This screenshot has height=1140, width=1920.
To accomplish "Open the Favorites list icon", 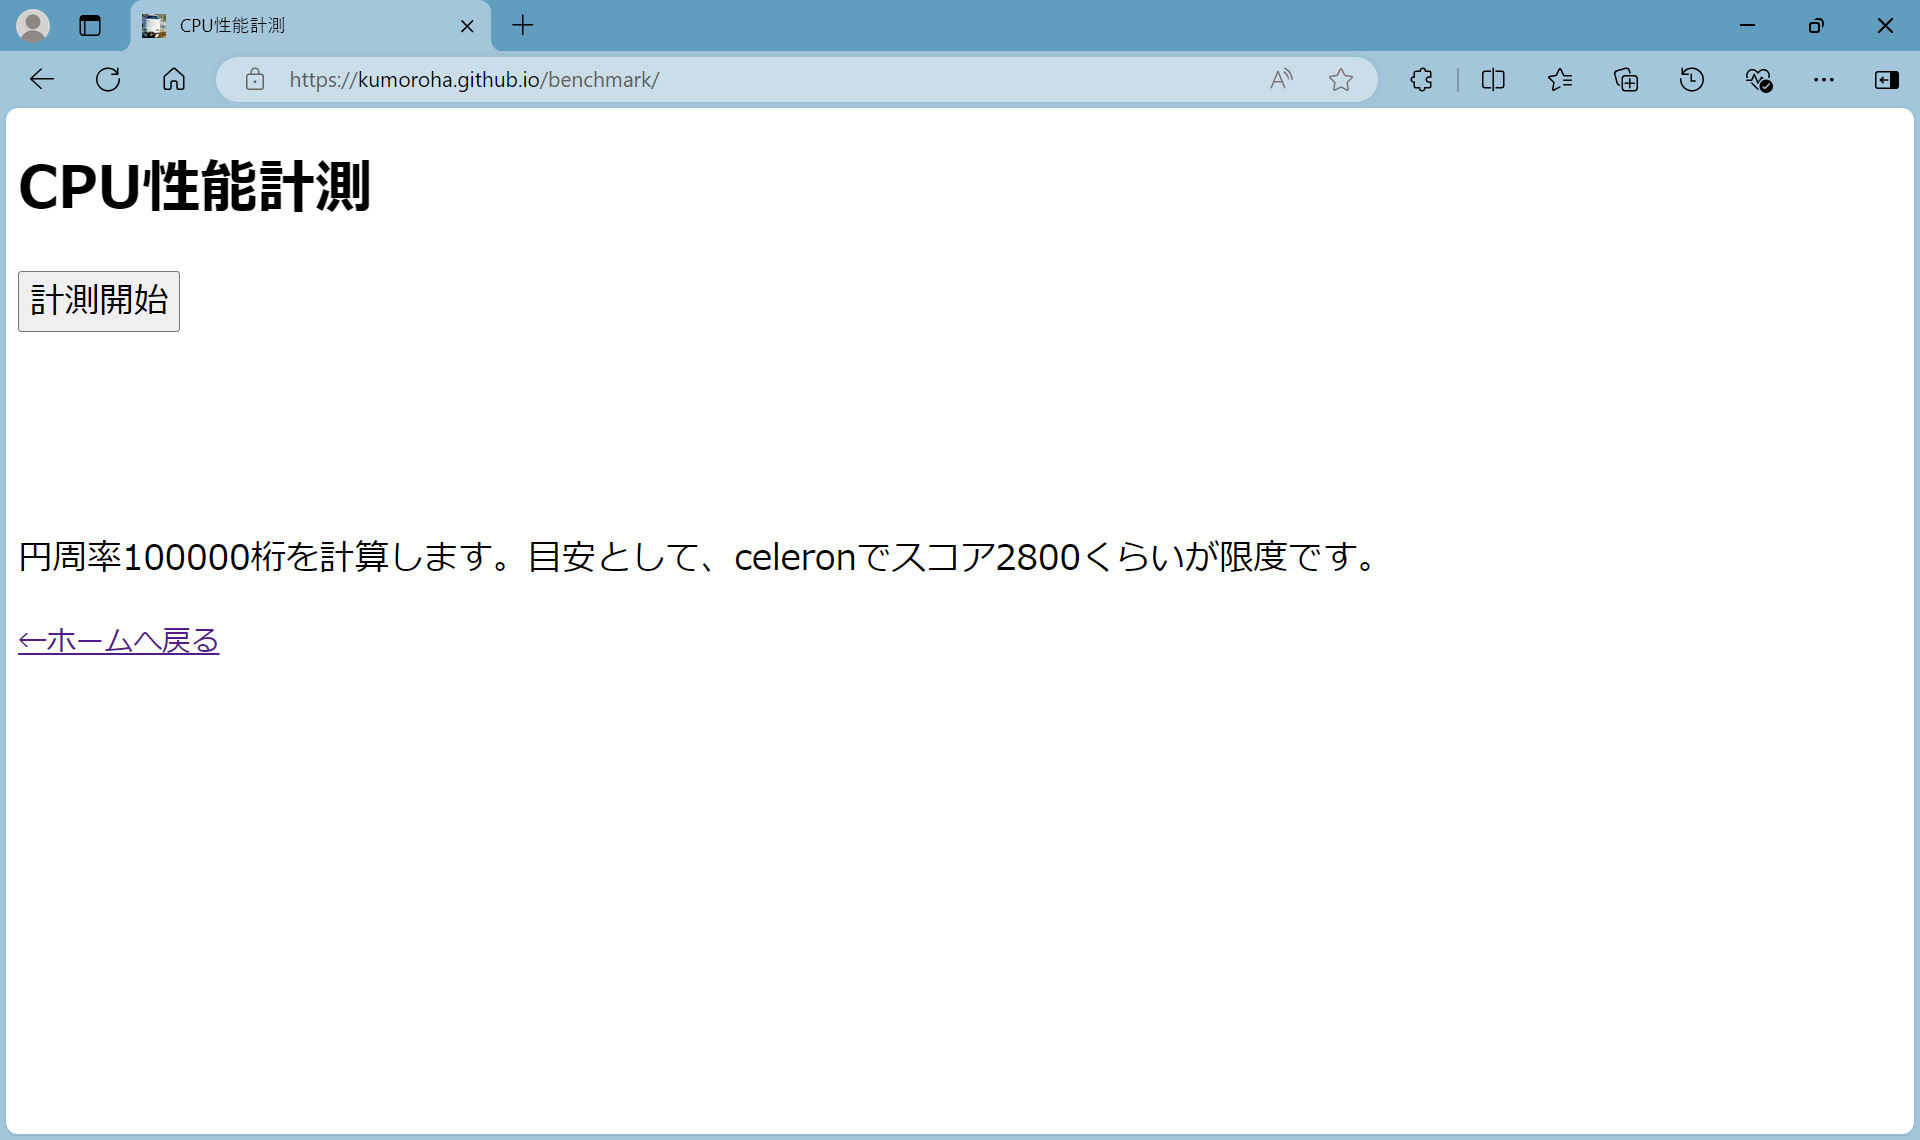I will tap(1560, 80).
